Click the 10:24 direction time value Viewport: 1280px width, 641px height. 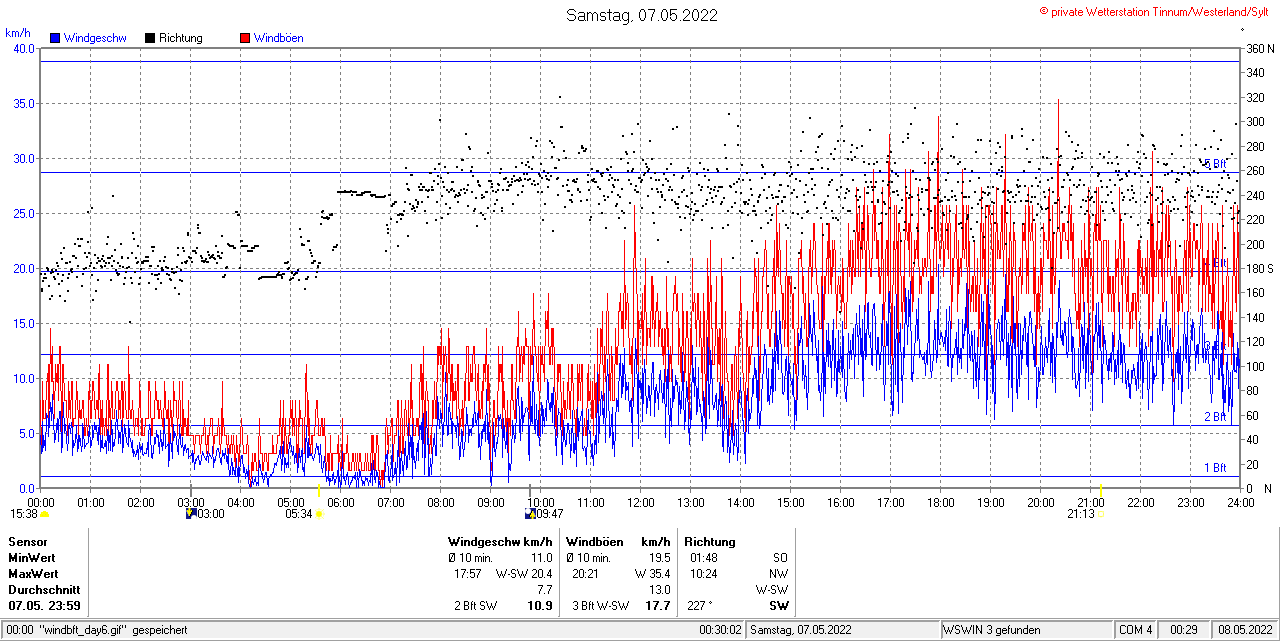click(704, 574)
